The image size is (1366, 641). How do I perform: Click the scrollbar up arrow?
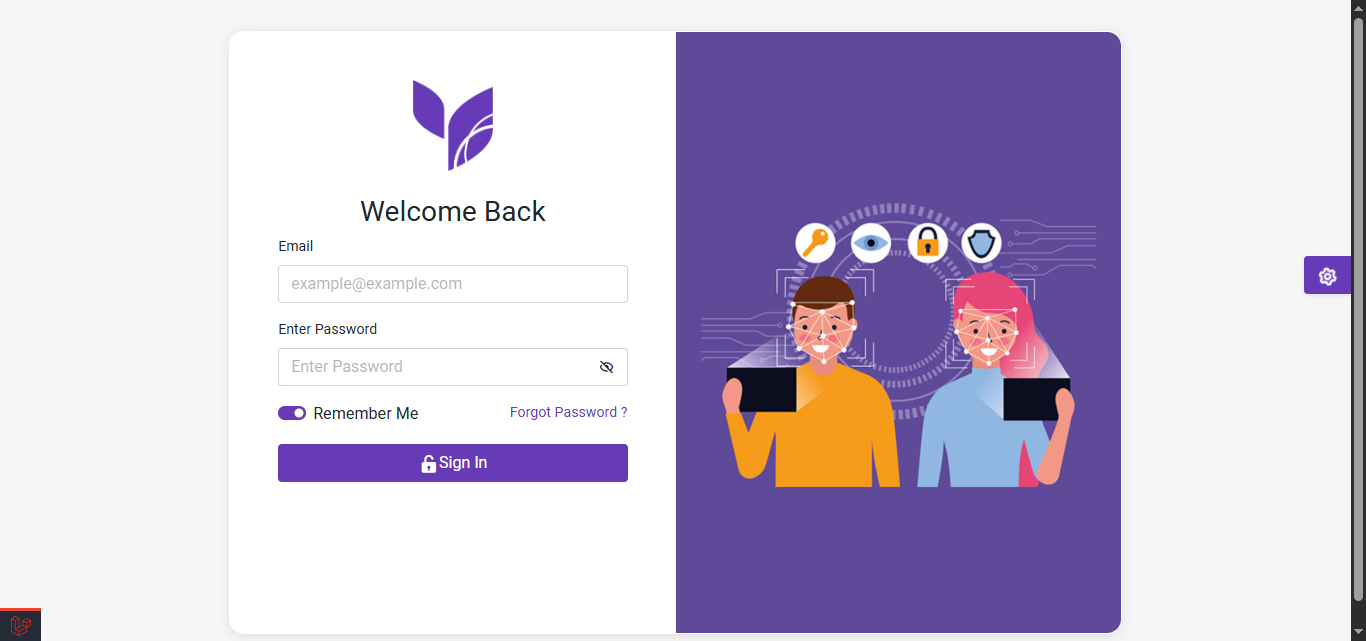point(1358,8)
